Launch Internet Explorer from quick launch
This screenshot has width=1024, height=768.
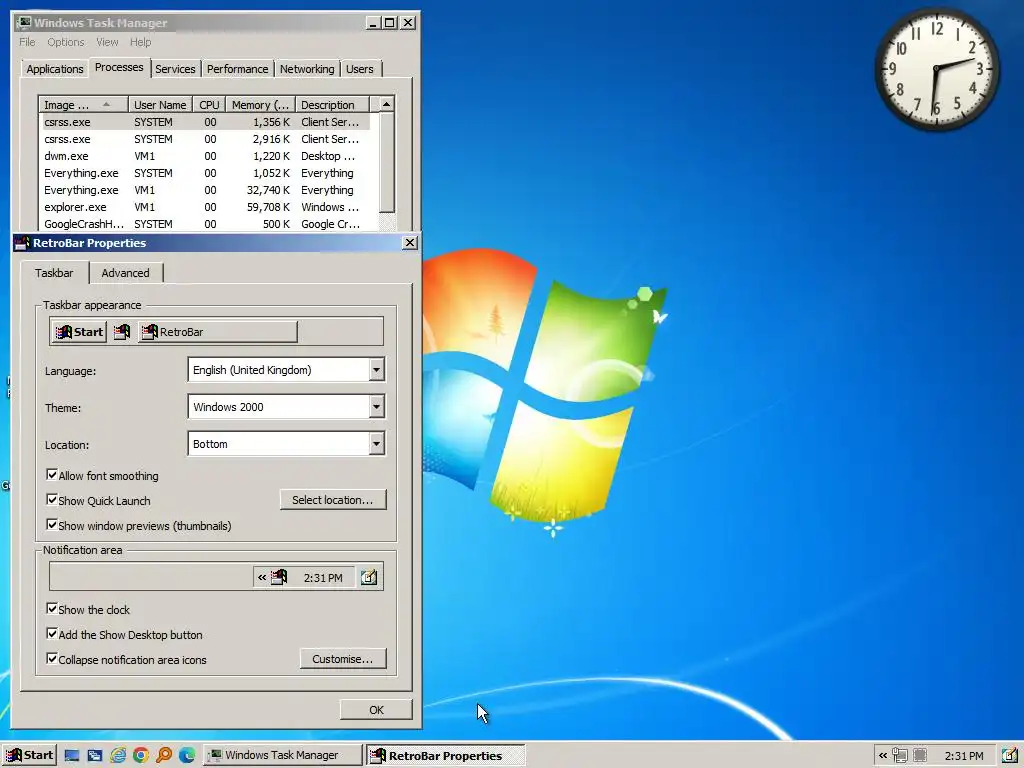pyautogui.click(x=118, y=756)
